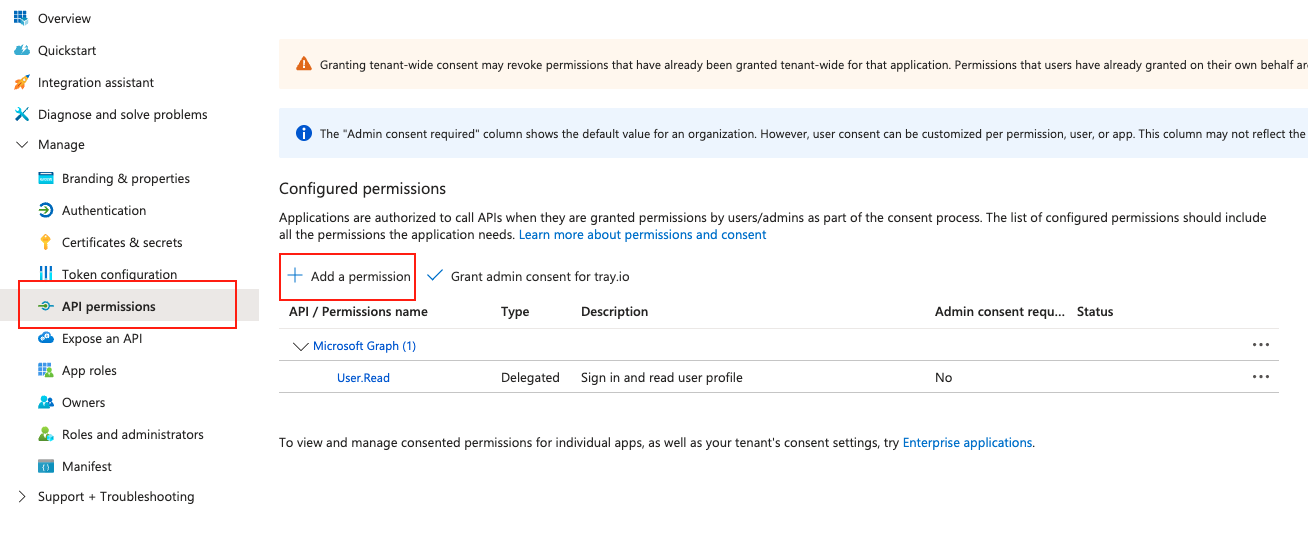This screenshot has height=540, width=1308.
Task: Click the Status column header
Action: [1095, 312]
